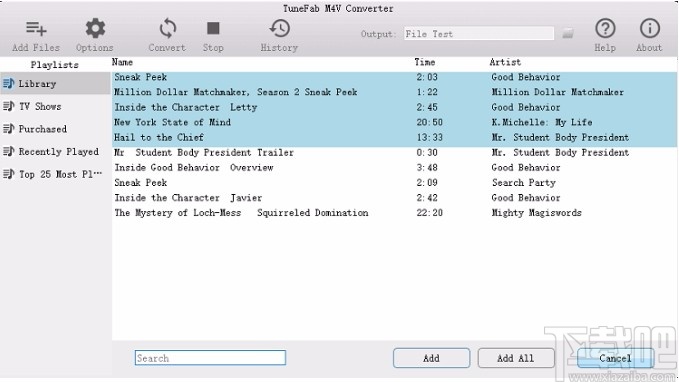Select The Mystery of Loch-Mess row
Screen dimensions: 679x382
pyautogui.click(x=394, y=213)
